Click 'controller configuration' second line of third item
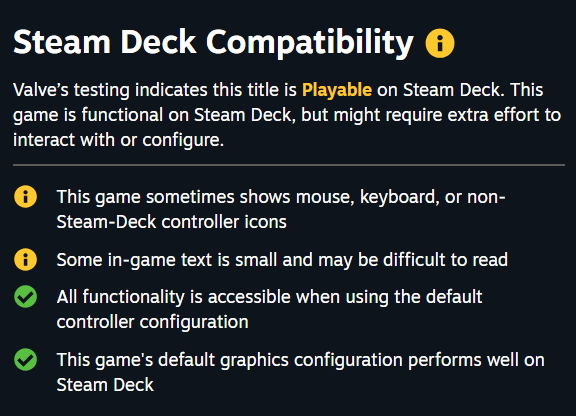This screenshot has height=416, width=576. click(152, 322)
